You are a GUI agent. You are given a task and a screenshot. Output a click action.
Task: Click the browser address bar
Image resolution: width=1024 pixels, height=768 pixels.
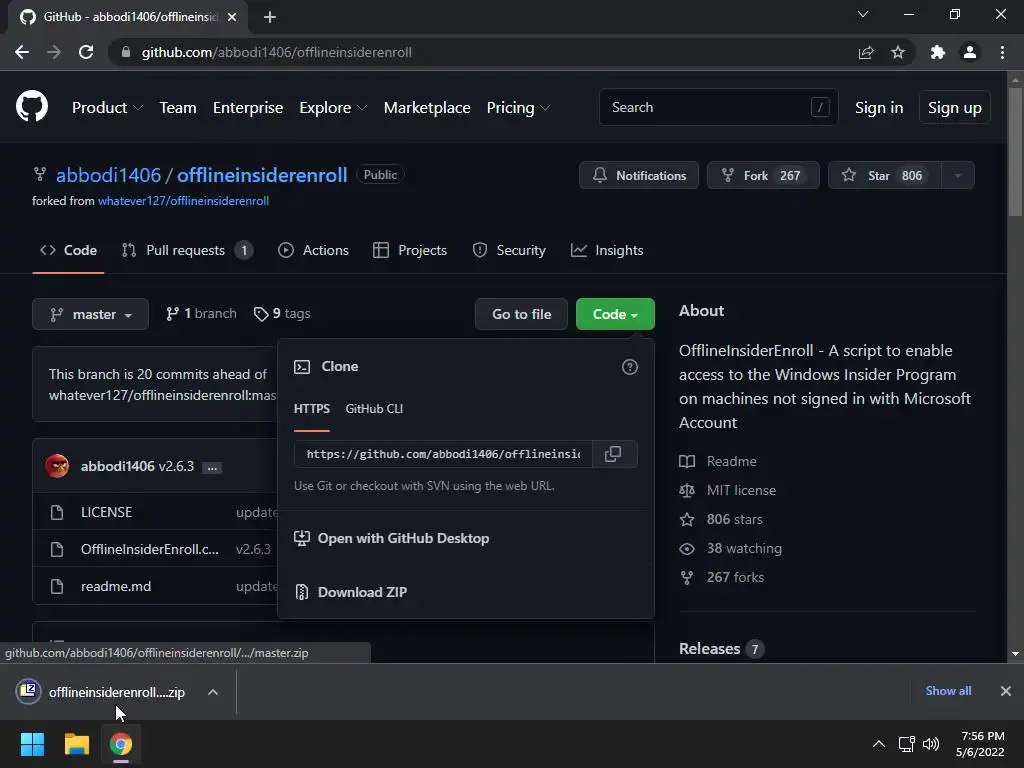[483, 52]
